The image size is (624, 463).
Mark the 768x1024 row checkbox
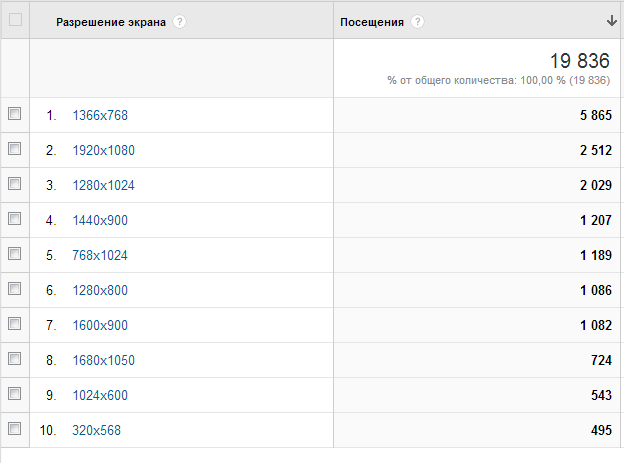pos(14,254)
